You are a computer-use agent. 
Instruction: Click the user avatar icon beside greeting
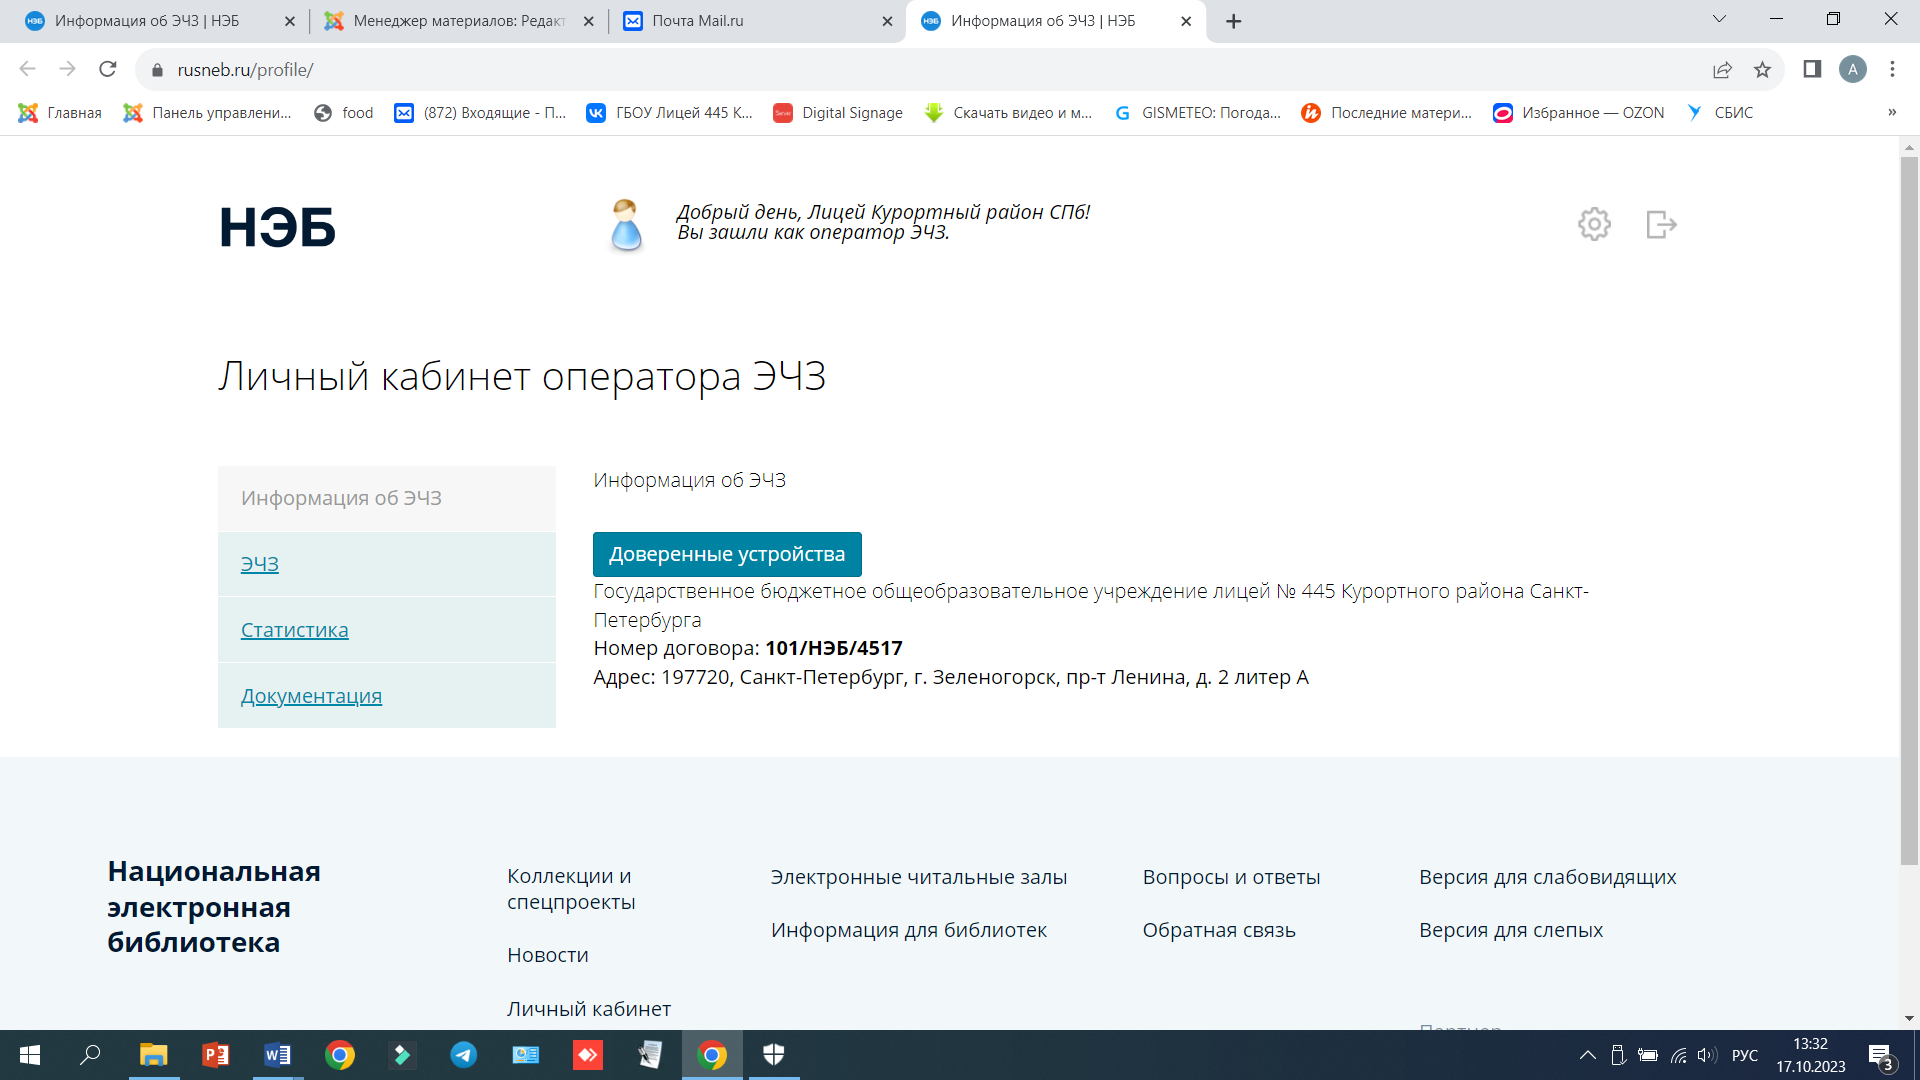(x=626, y=224)
